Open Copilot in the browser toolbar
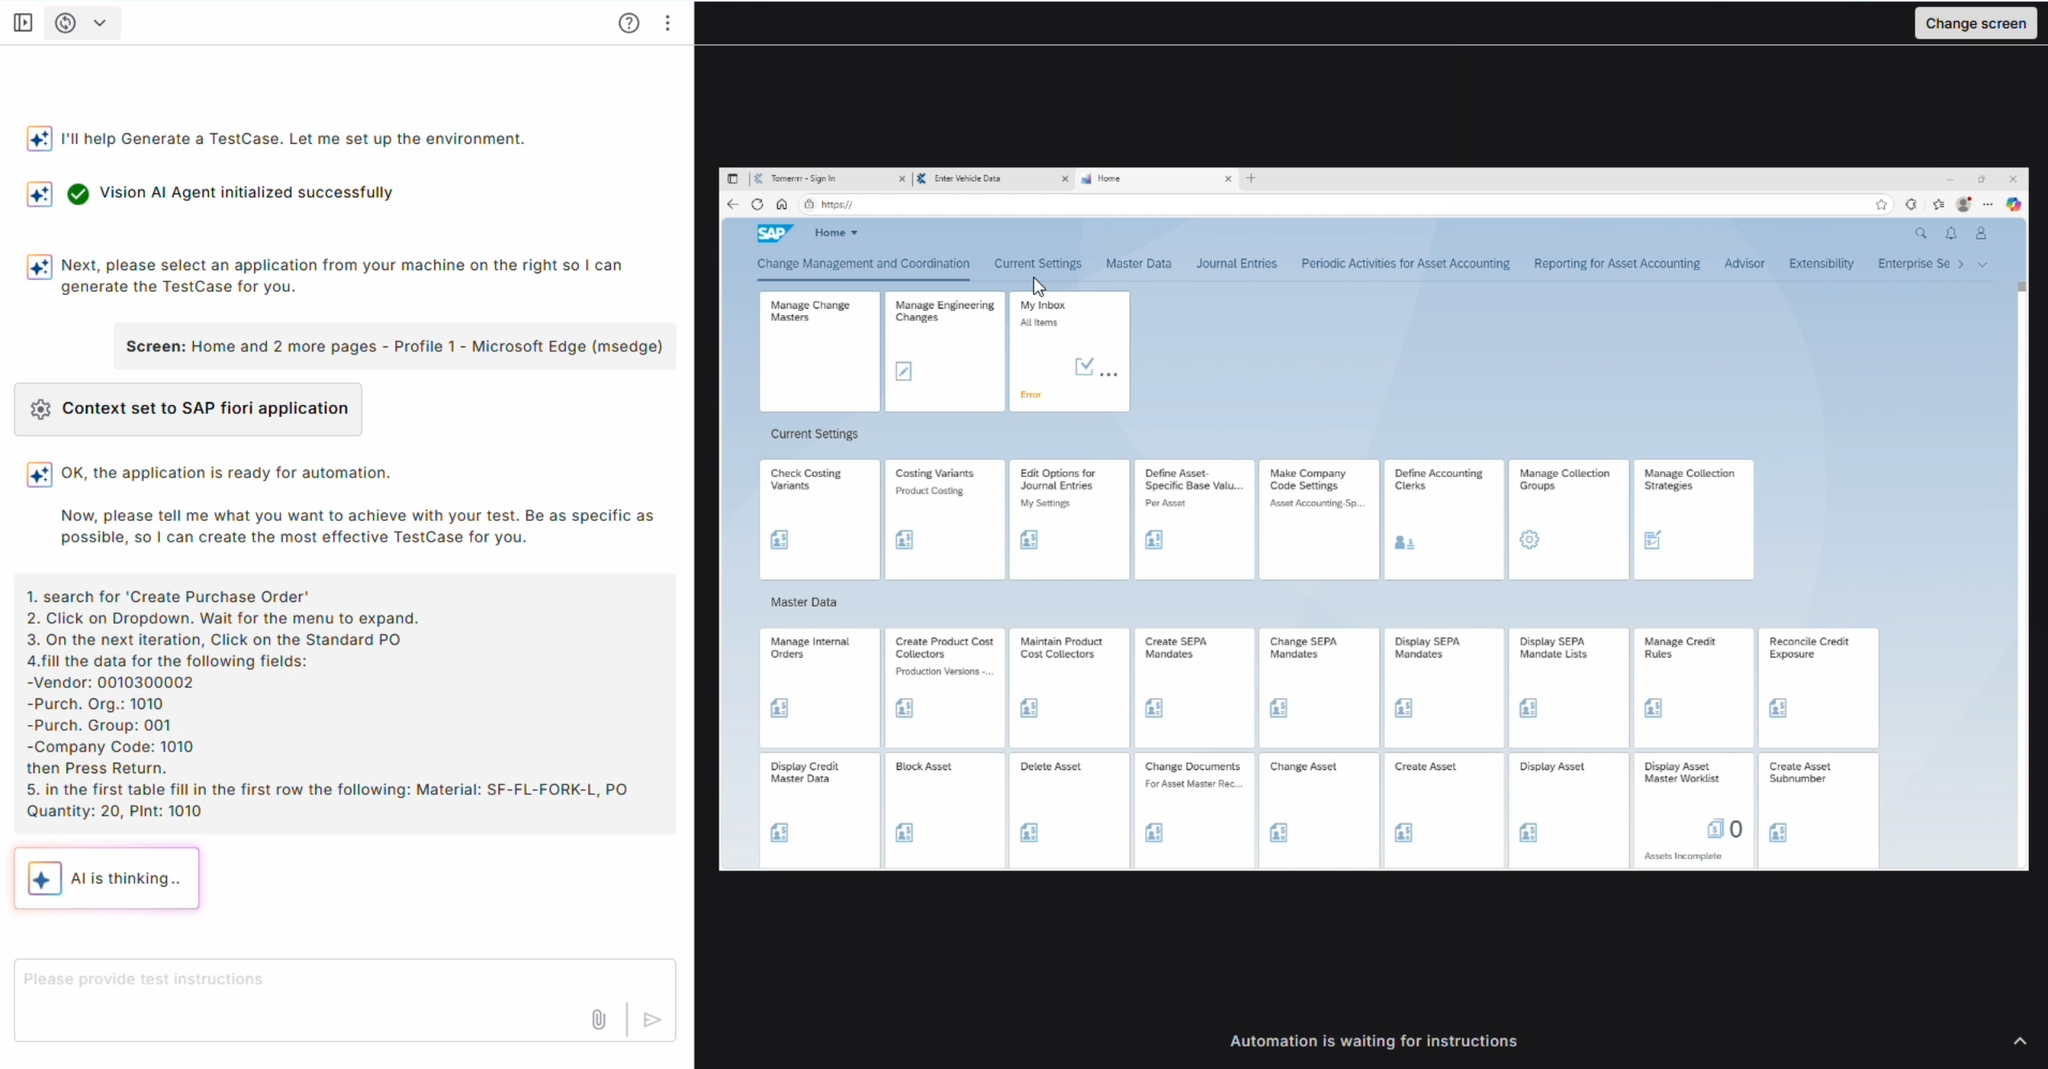Viewport: 2048px width, 1069px height. point(2015,204)
